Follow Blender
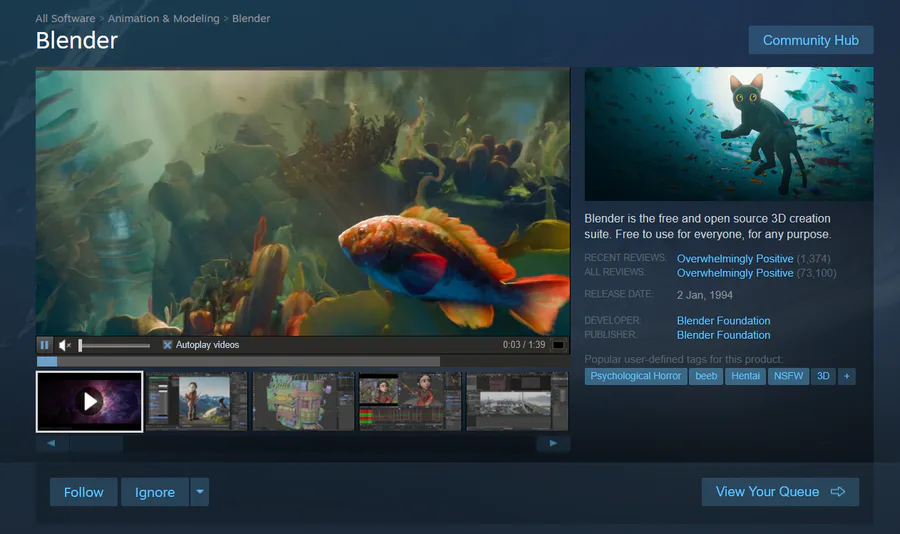Screen dimensions: 900x534 click(x=84, y=492)
